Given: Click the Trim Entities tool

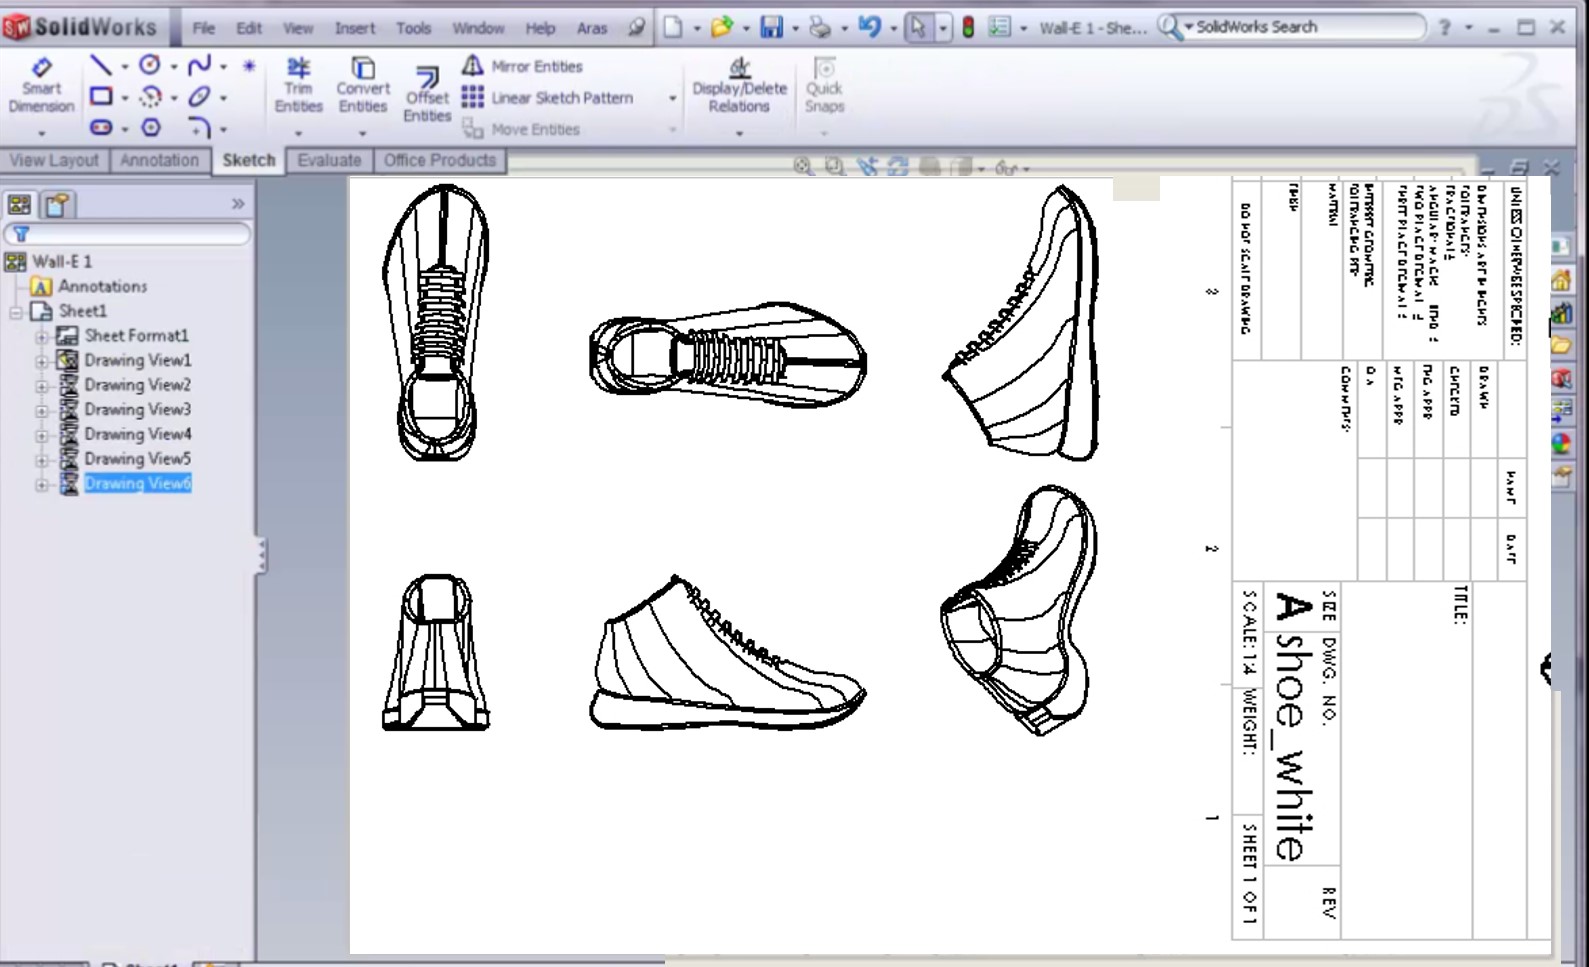Looking at the screenshot, I should click(298, 84).
